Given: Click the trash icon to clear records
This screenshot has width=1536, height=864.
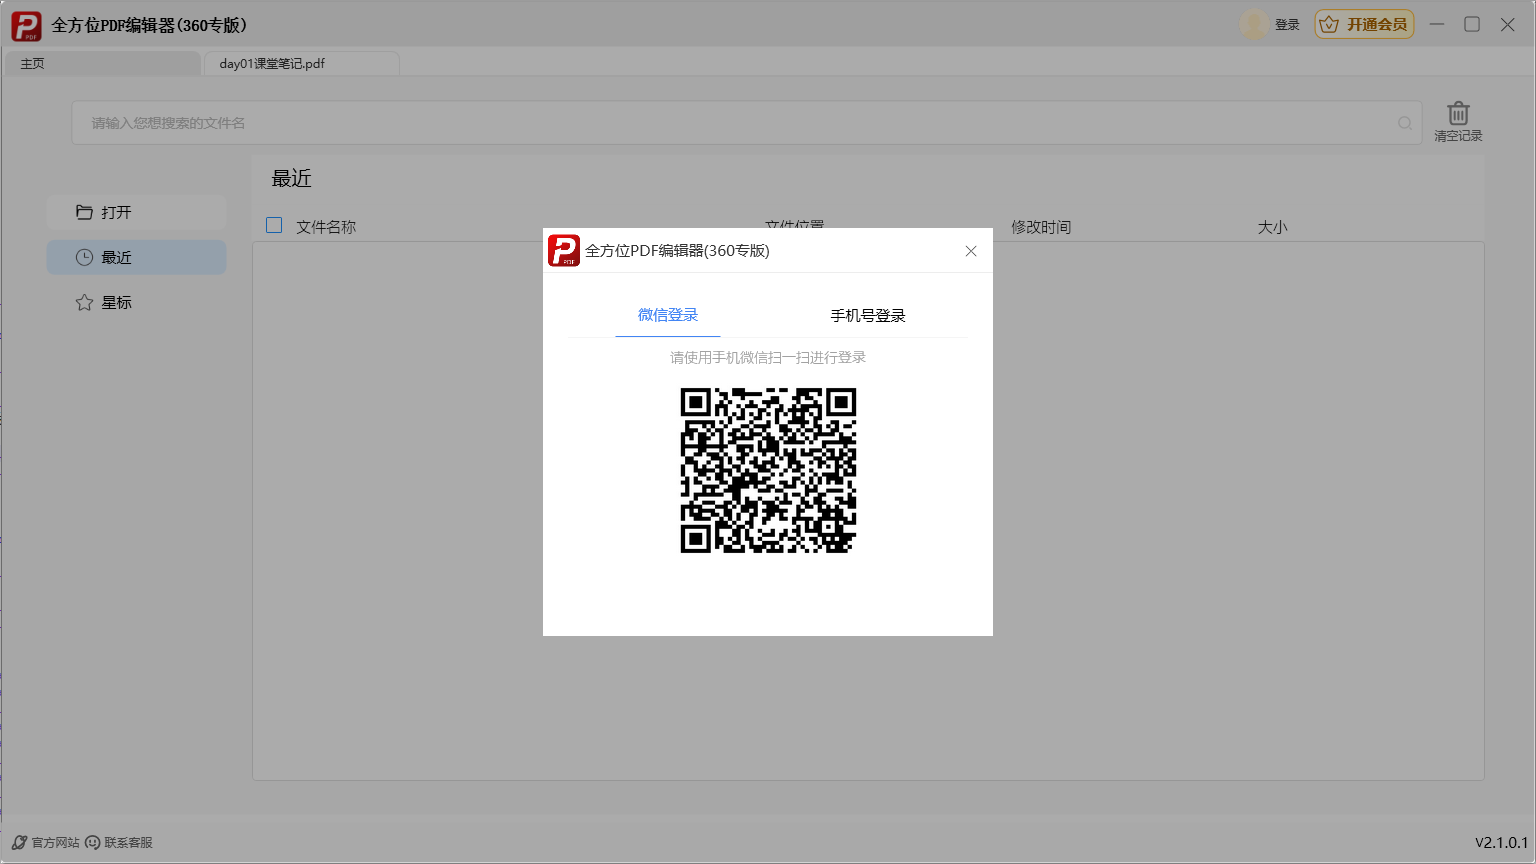Looking at the screenshot, I should tap(1458, 113).
